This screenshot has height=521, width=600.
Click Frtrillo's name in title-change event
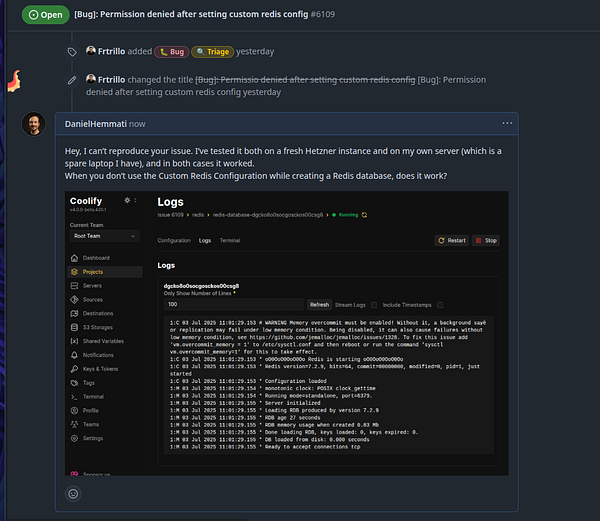pyautogui.click(x=111, y=80)
